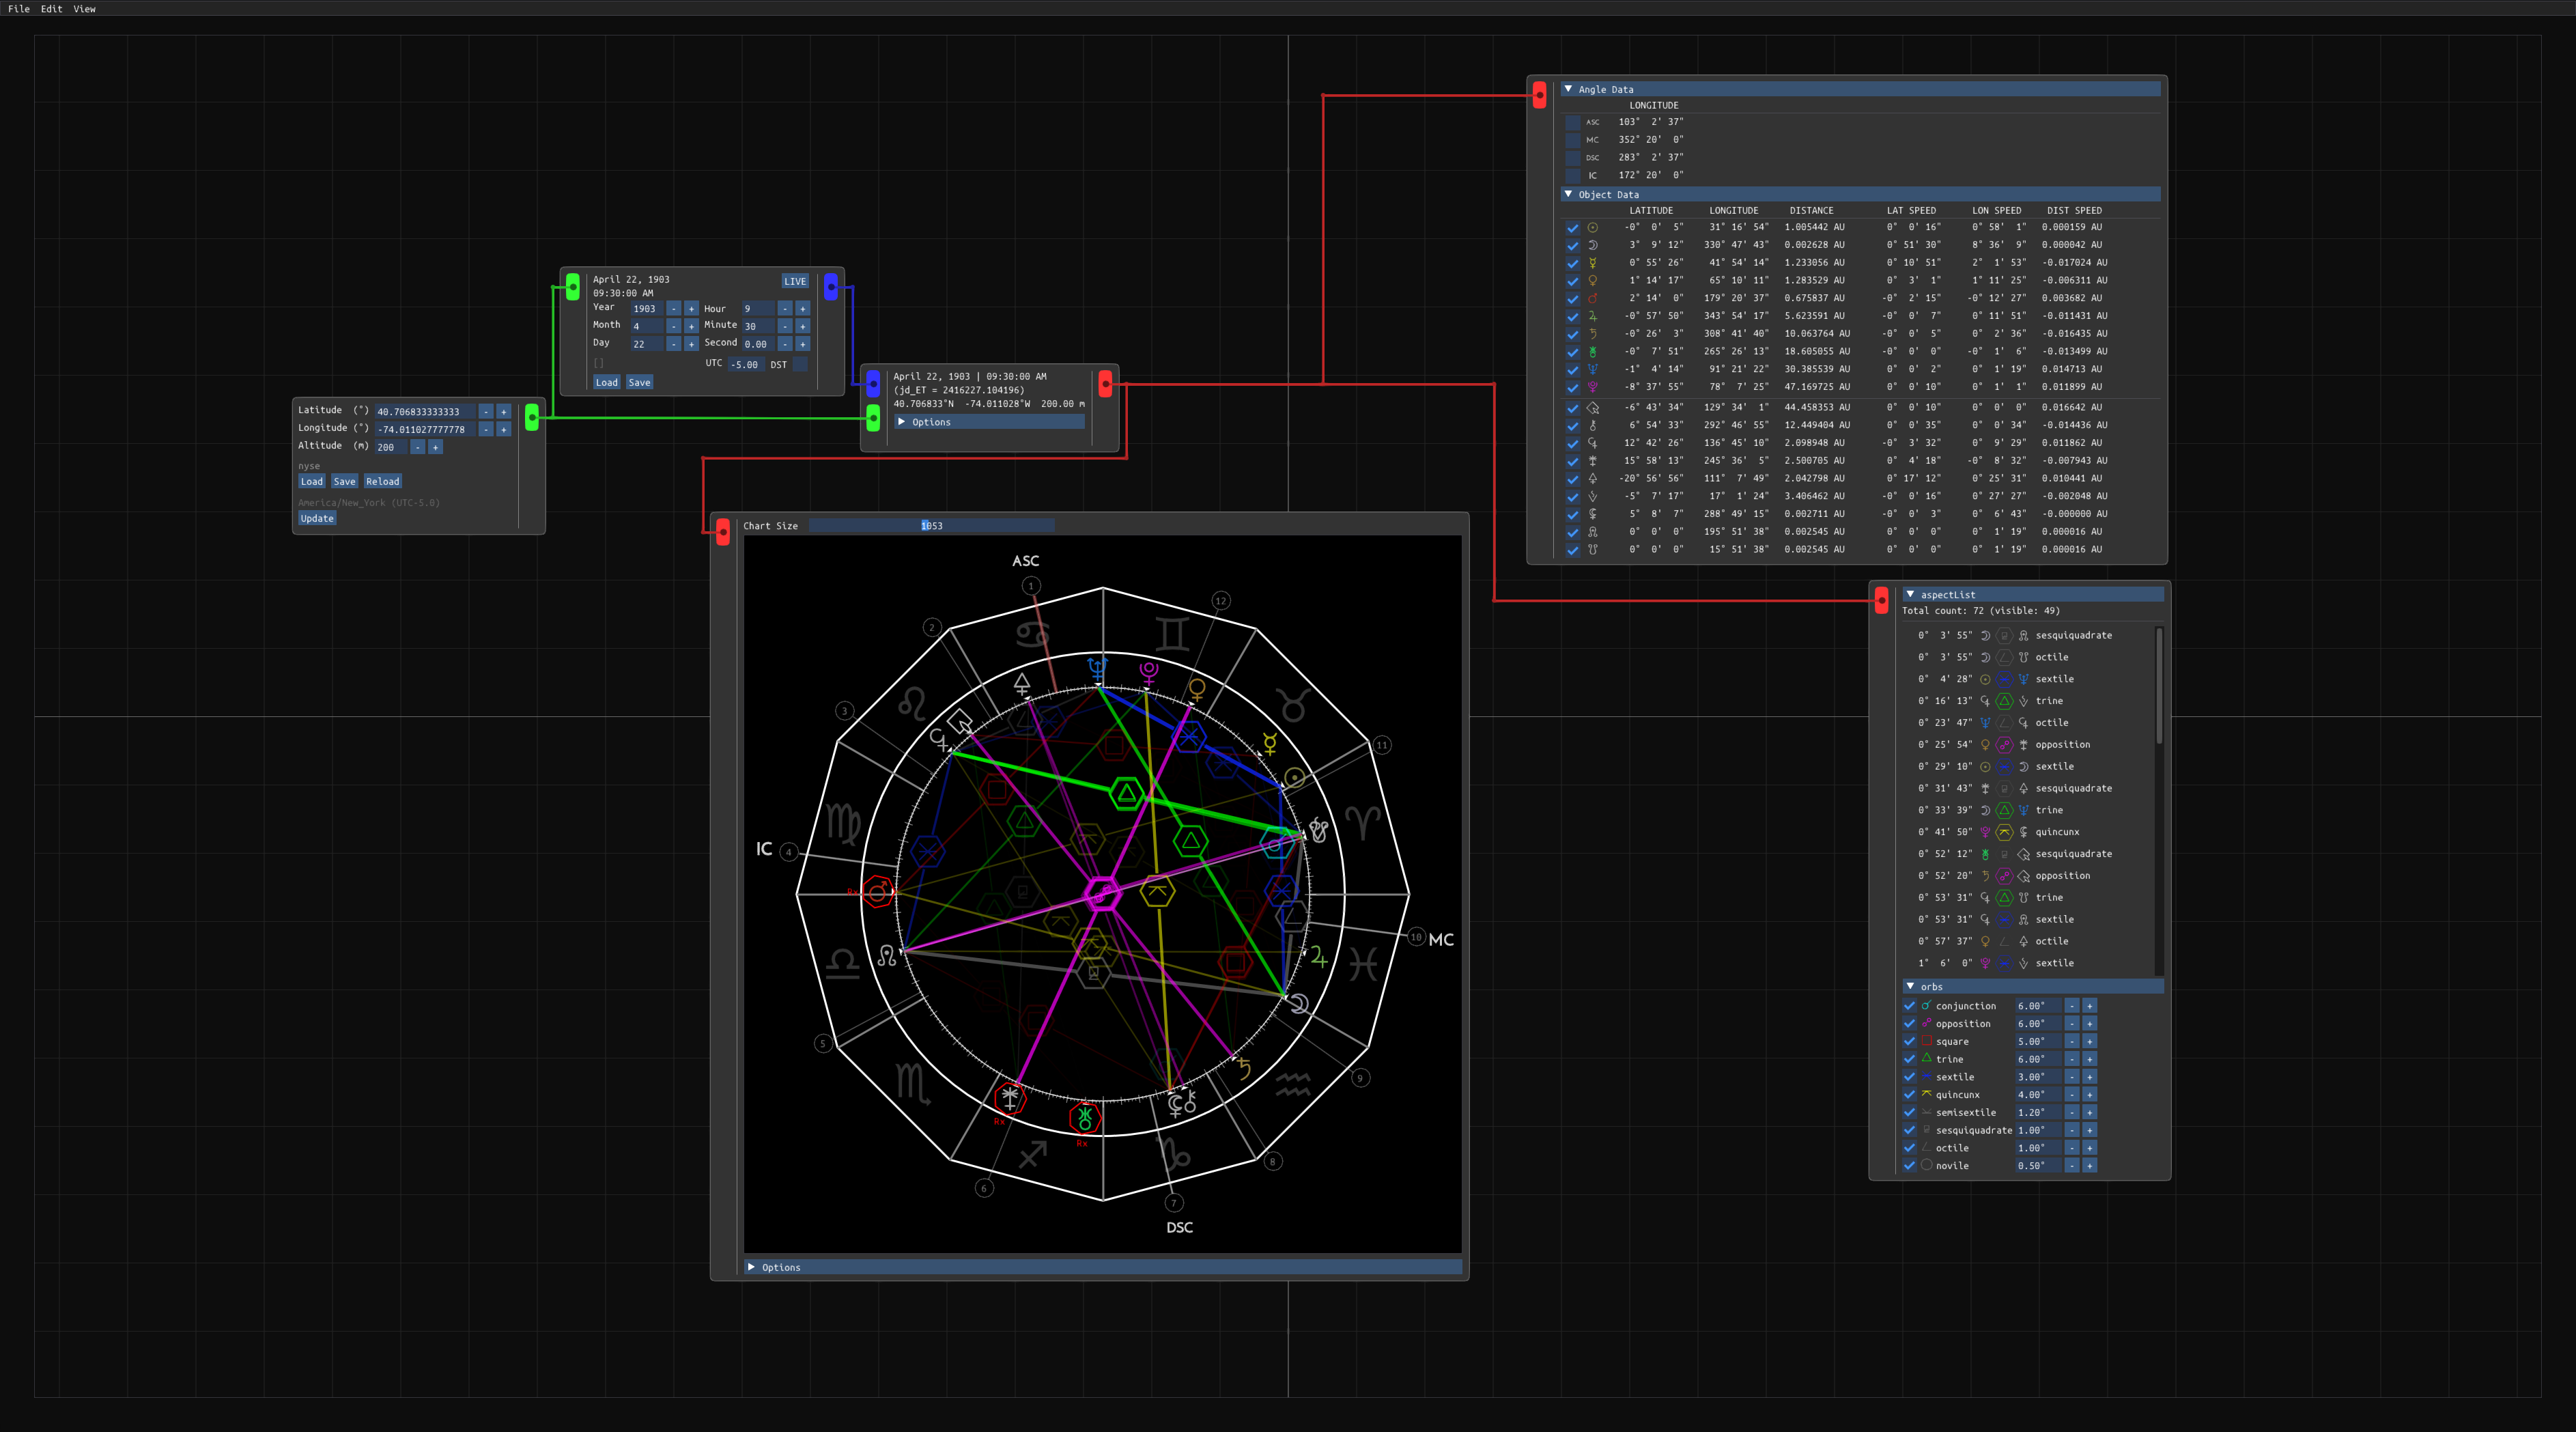This screenshot has height=1432, width=2576.
Task: Toggle the DST checkbox
Action: tap(800, 365)
